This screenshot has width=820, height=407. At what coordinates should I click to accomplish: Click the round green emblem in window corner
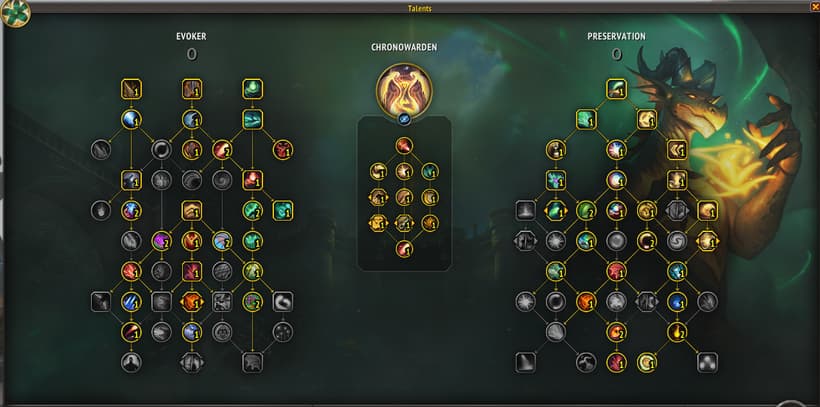pos(15,14)
